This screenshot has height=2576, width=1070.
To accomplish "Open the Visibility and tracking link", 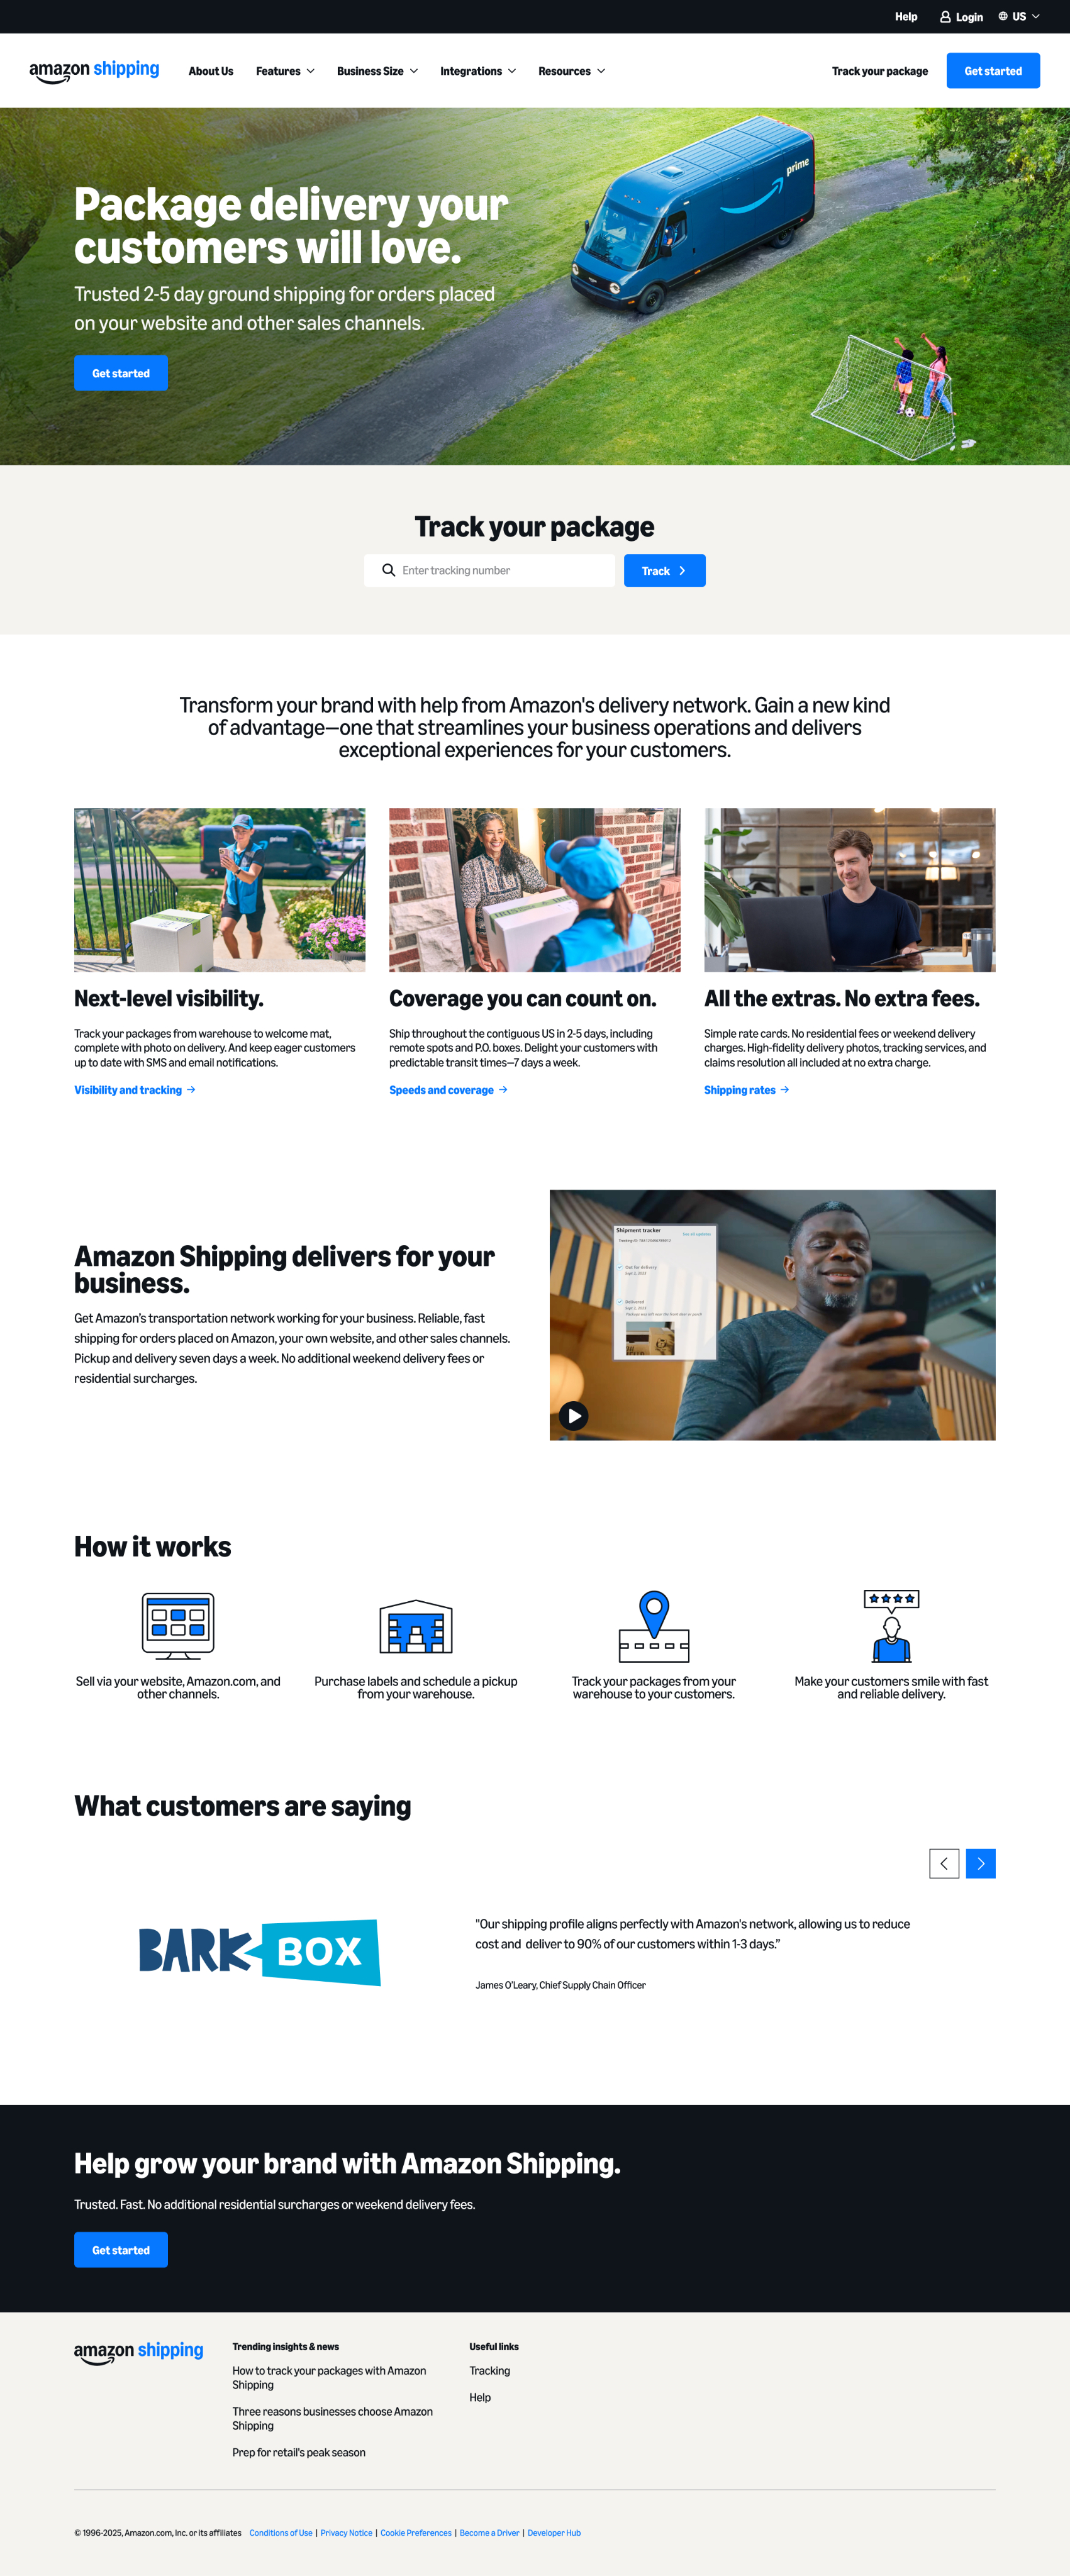I will (x=135, y=1090).
